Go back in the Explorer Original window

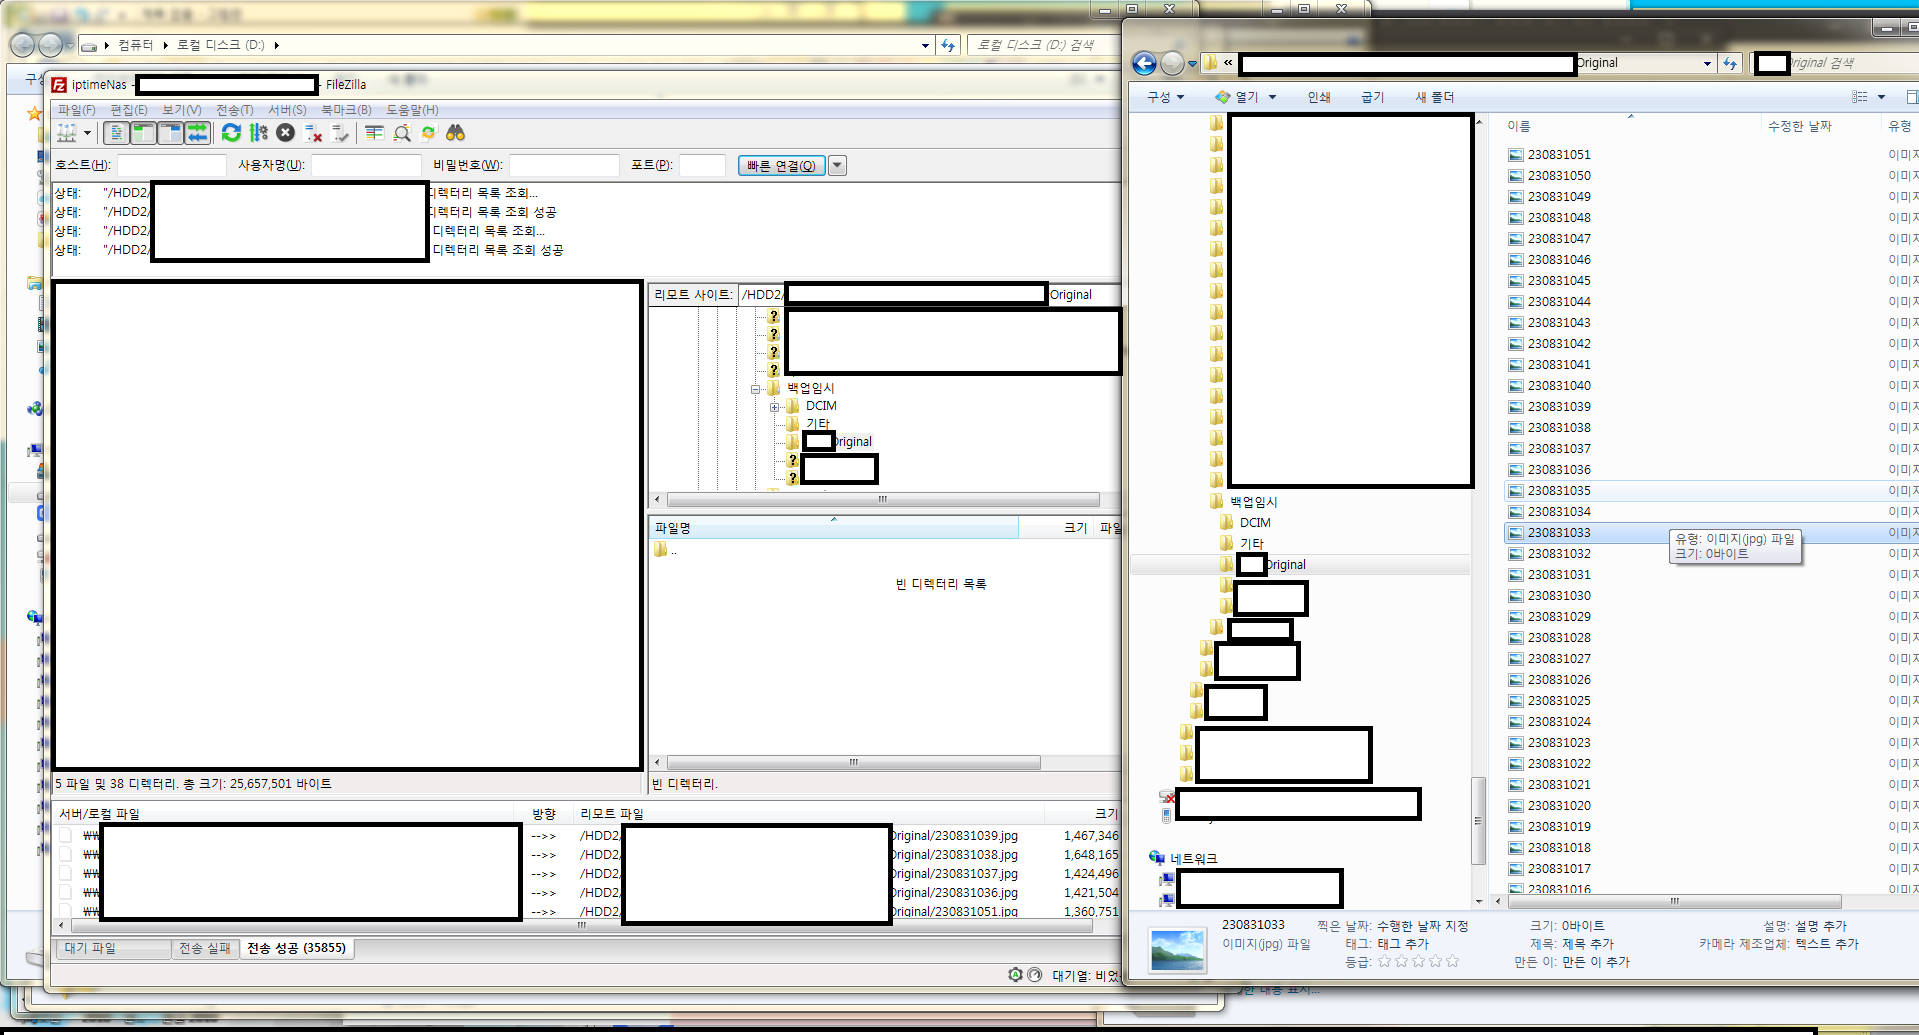tap(1144, 63)
